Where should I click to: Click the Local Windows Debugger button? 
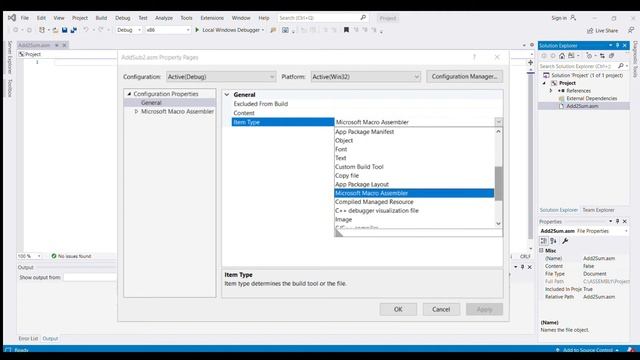(x=231, y=30)
